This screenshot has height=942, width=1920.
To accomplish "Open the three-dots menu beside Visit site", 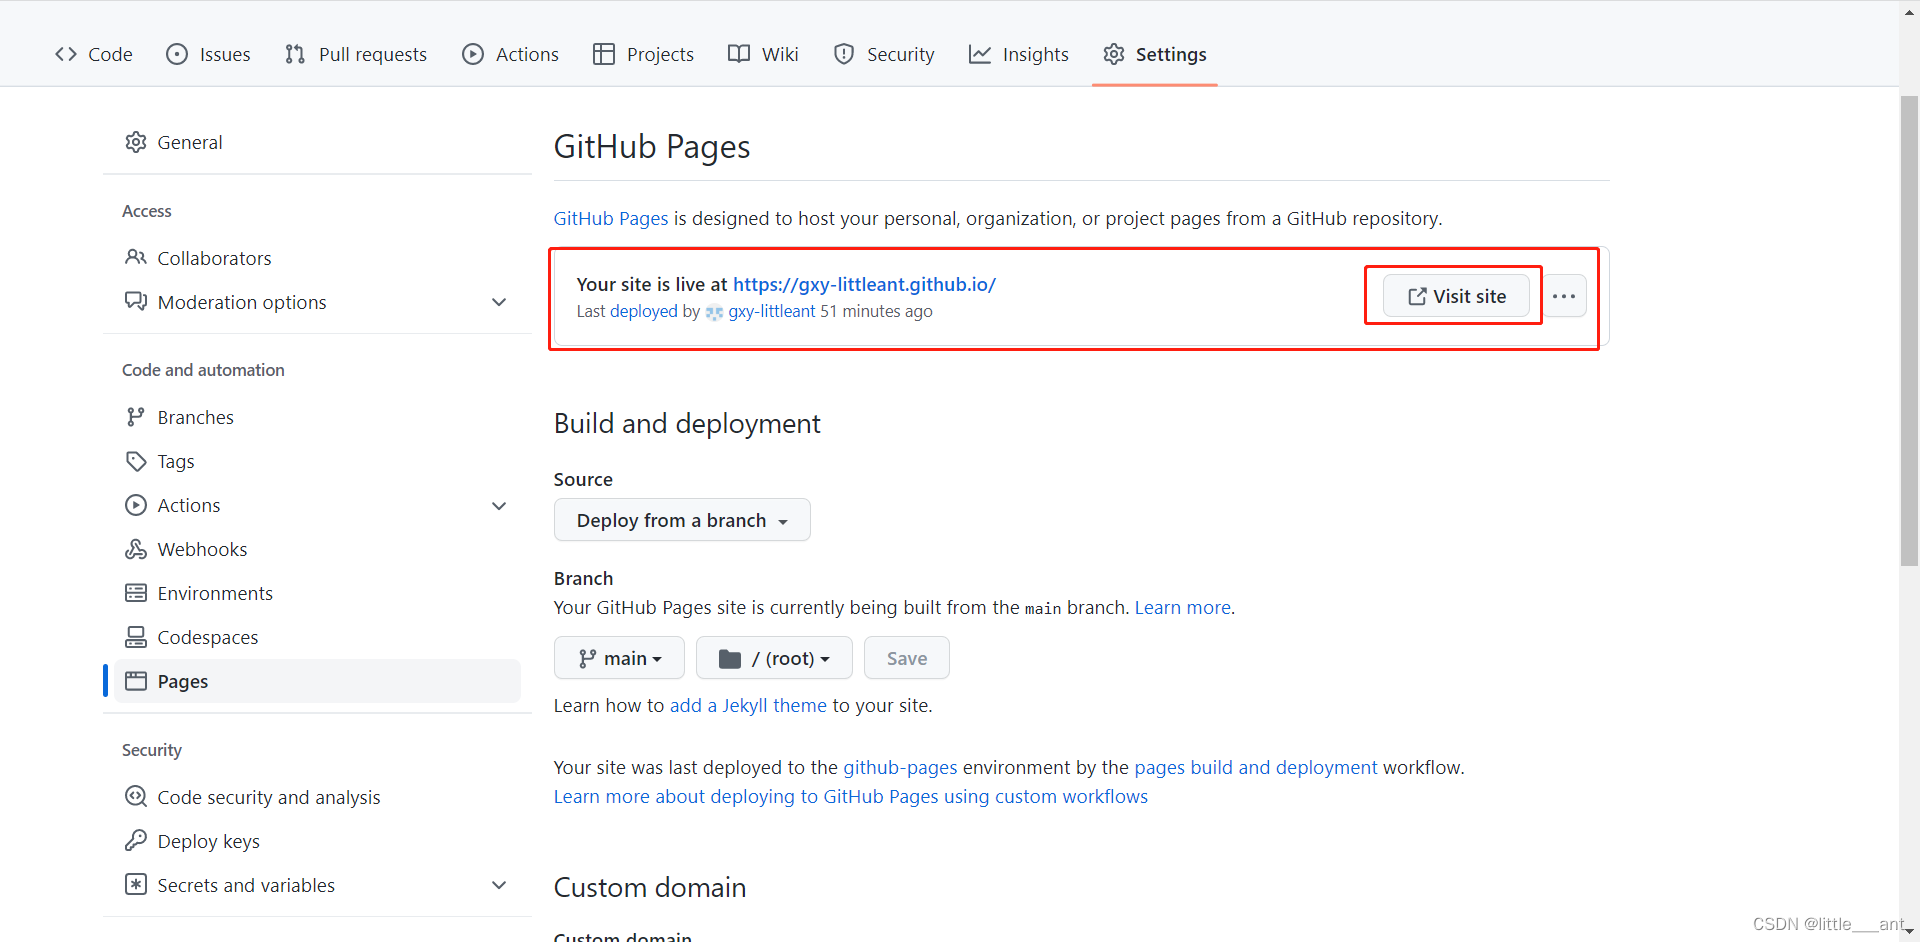I will pos(1564,296).
